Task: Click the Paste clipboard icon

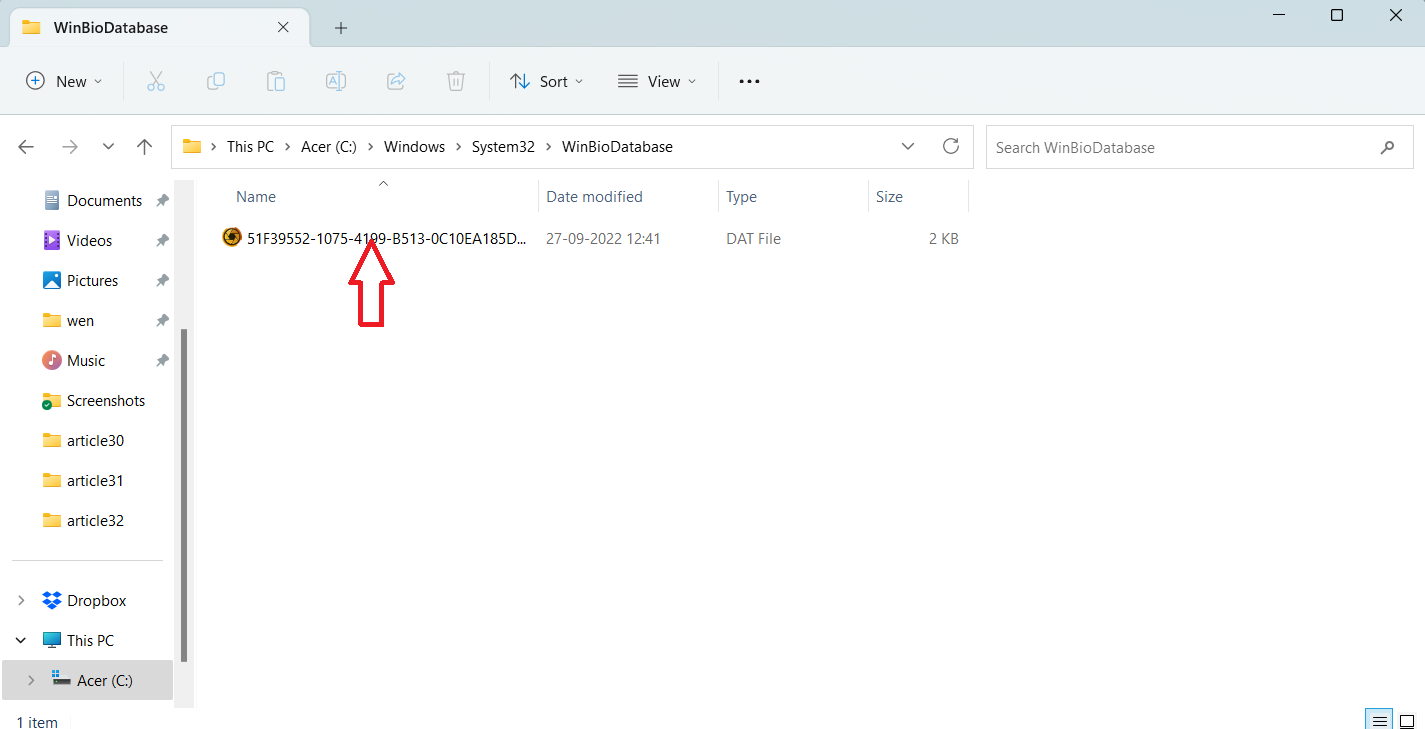Action: click(x=276, y=82)
